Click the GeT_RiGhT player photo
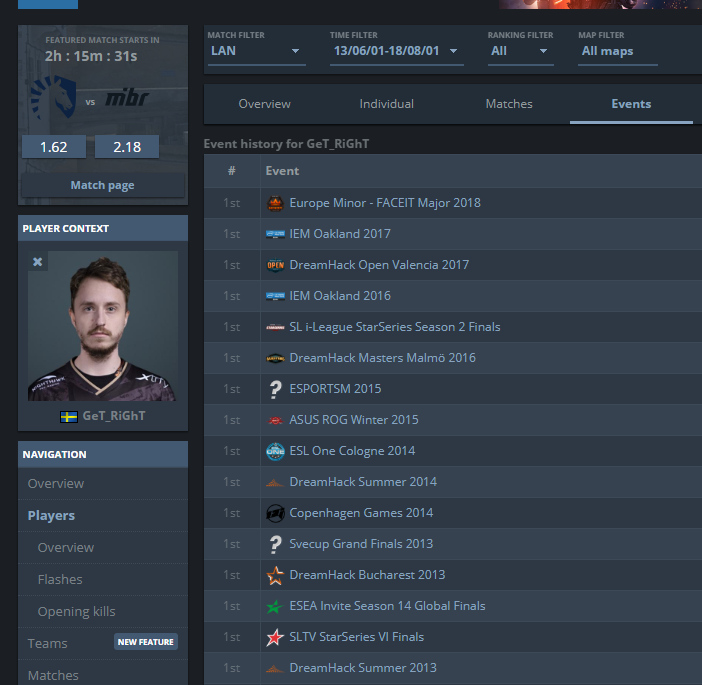 pos(103,326)
